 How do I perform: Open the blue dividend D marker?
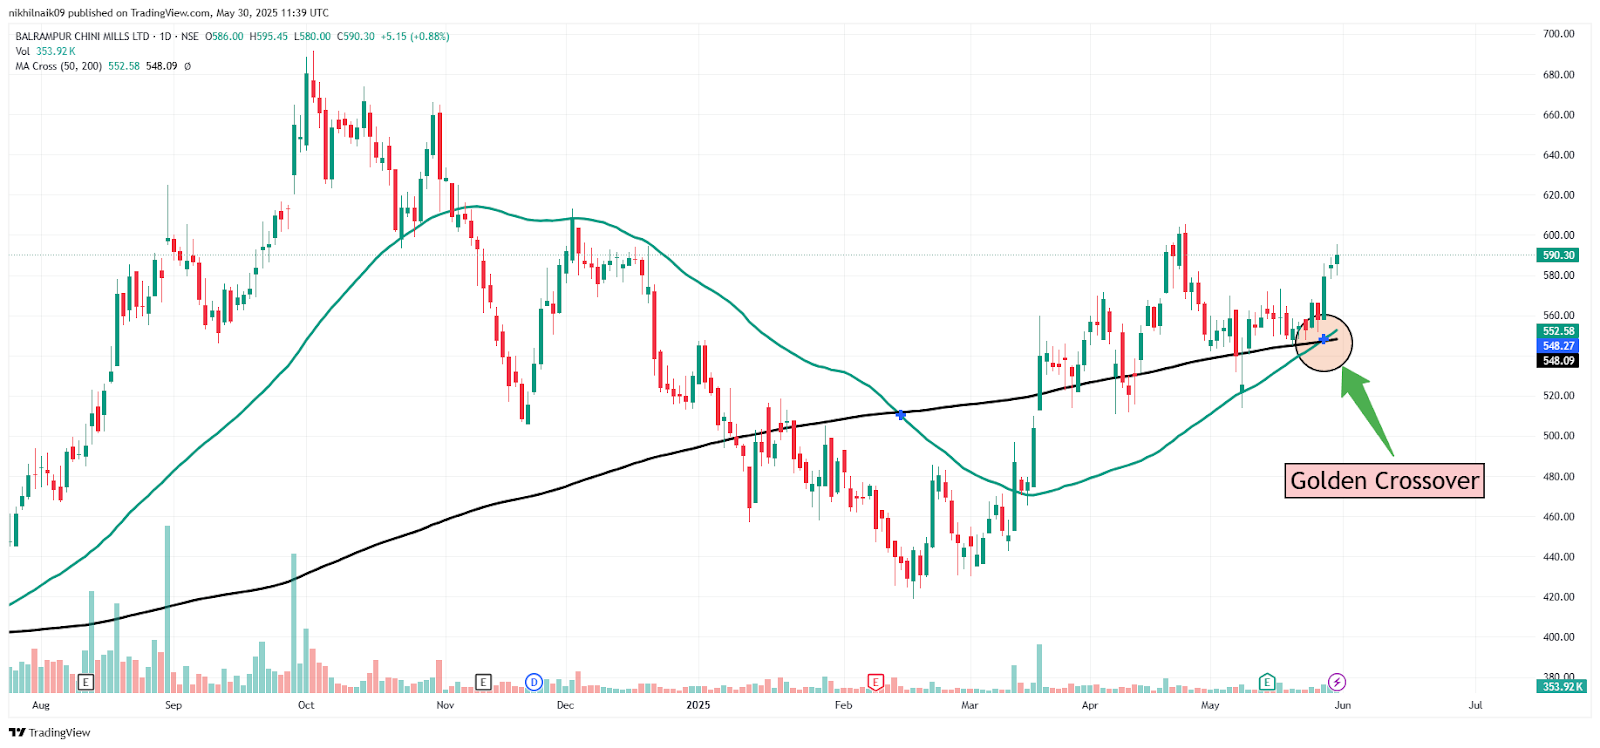(534, 682)
